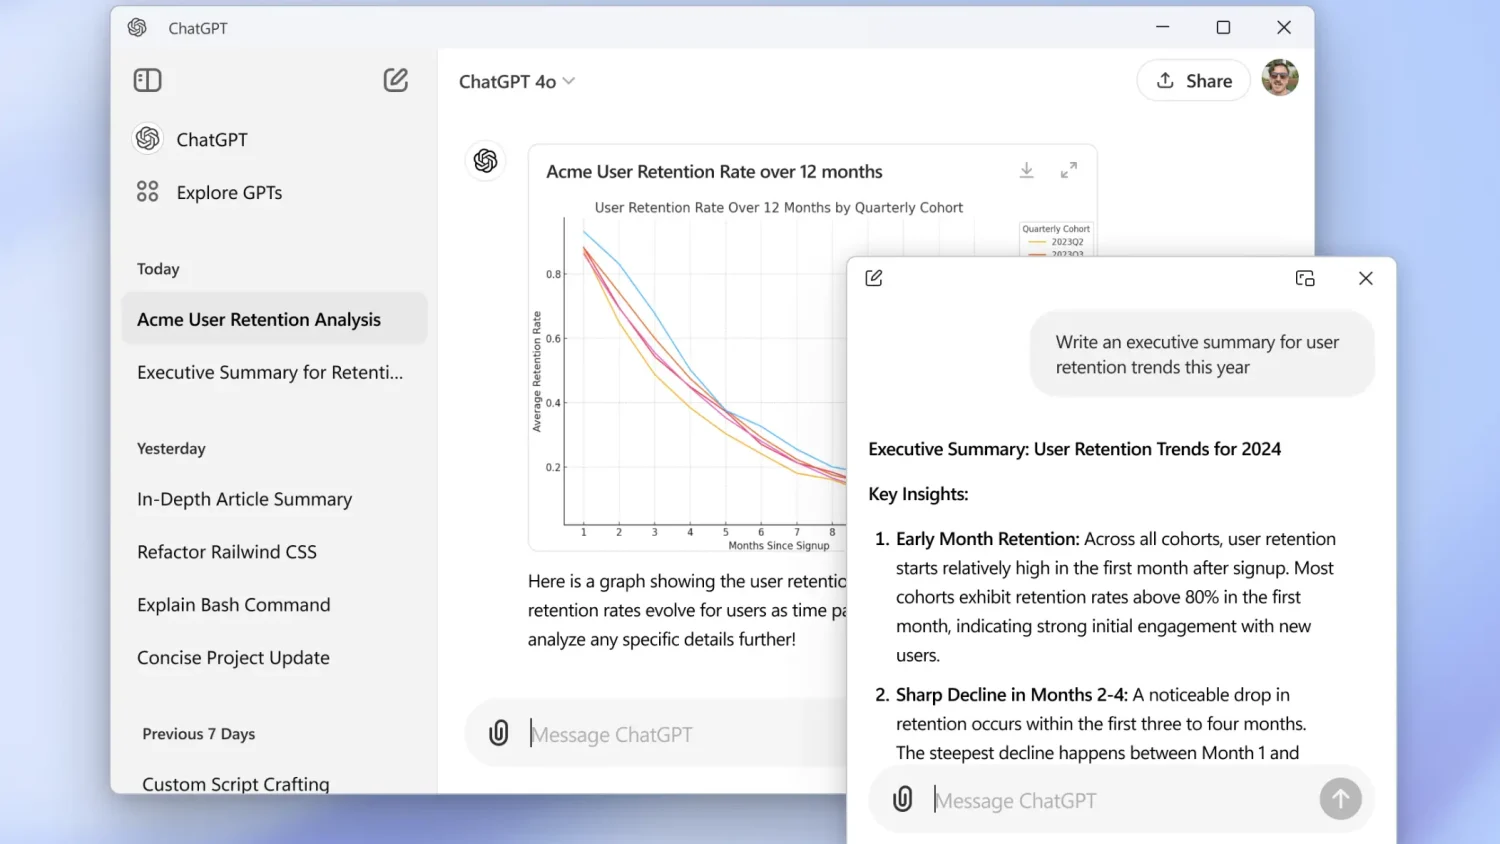Screen dimensions: 1500x844
Task: Open companion chat in main window icon
Action: click(1305, 278)
